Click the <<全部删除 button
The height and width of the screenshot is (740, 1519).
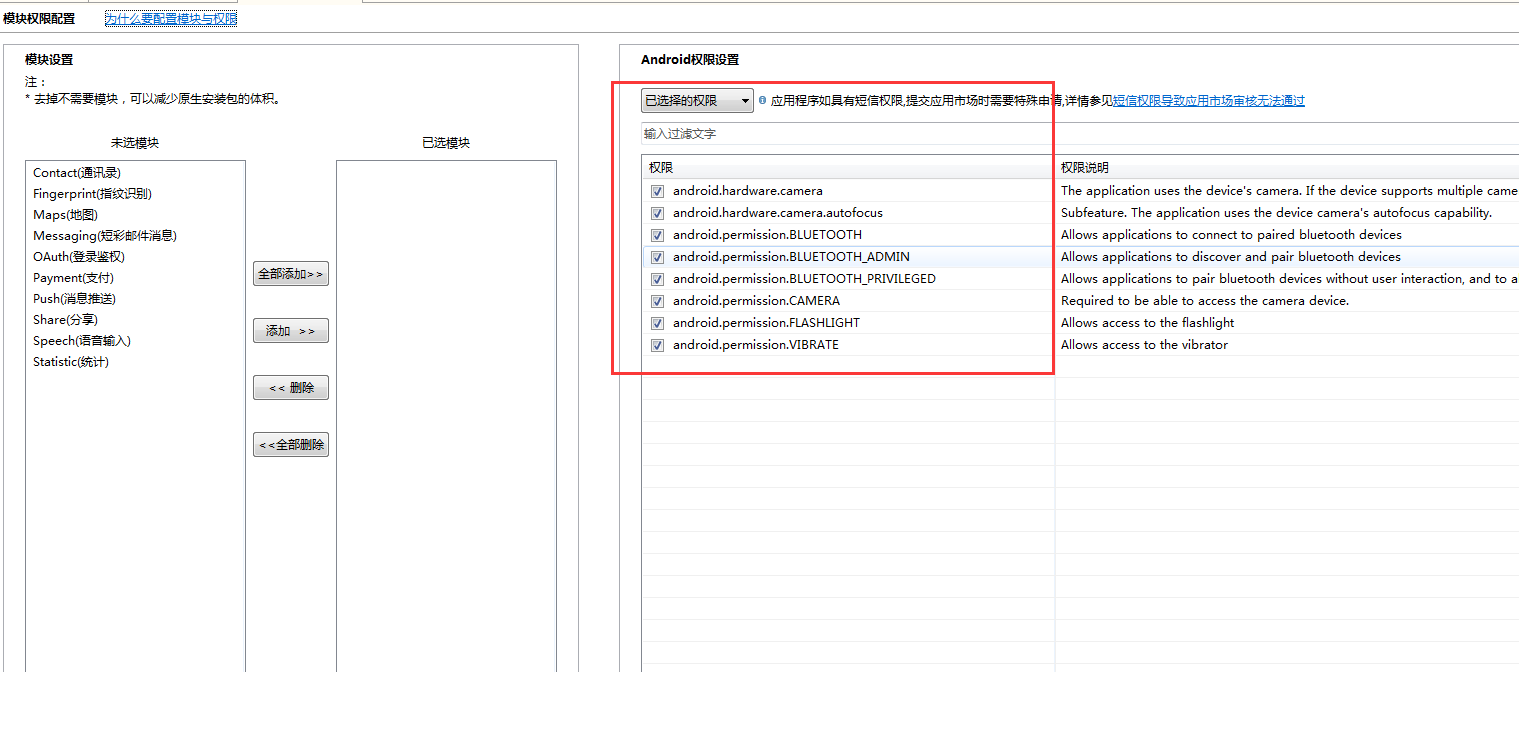[x=291, y=445]
